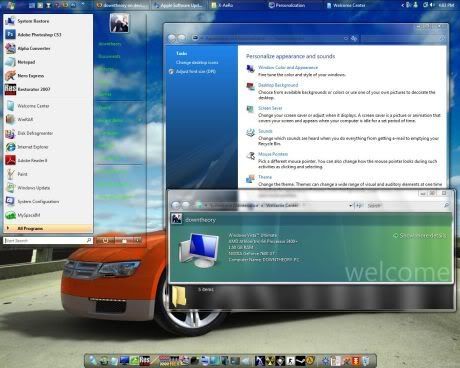Open address bar dropdown in Welcome Center window

click(350, 206)
